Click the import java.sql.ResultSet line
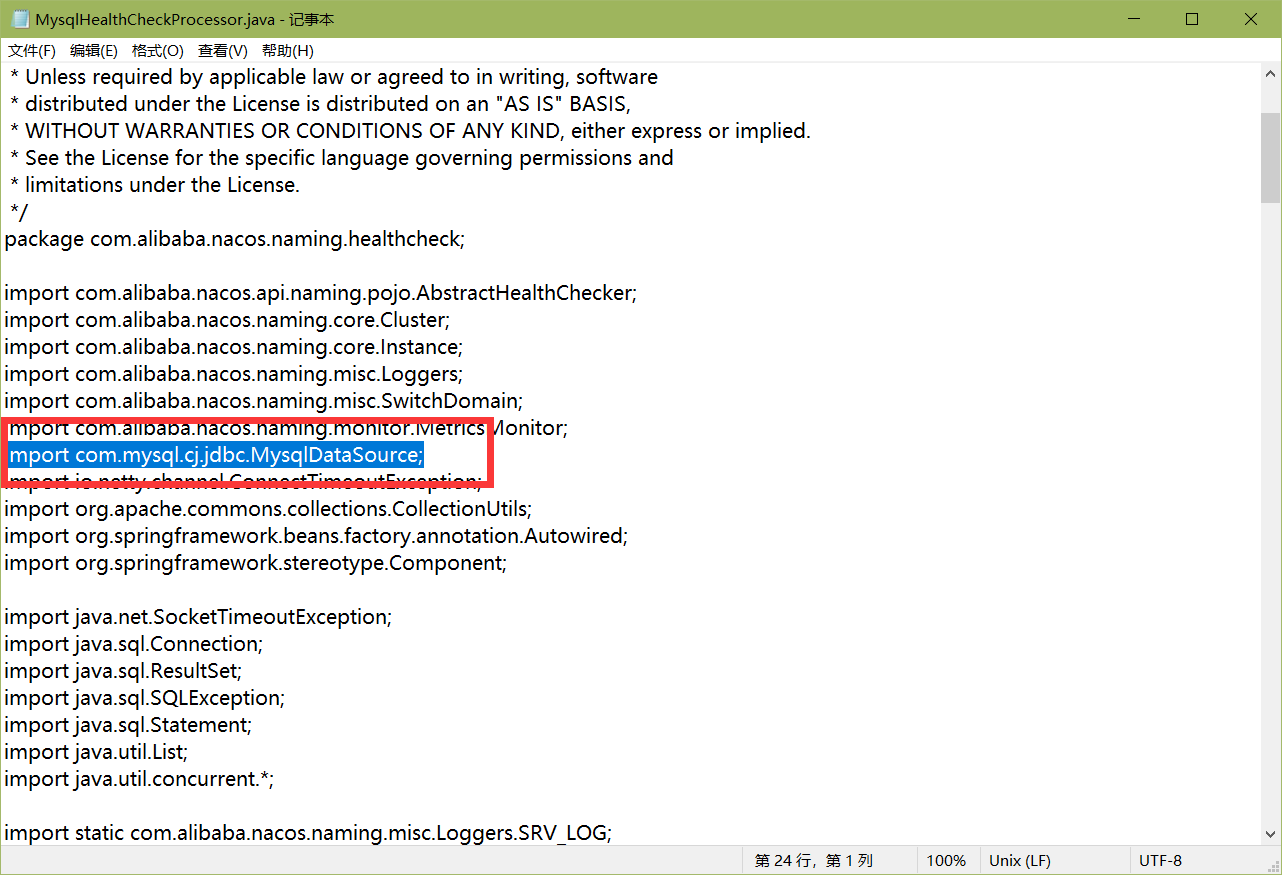The height and width of the screenshot is (875, 1282). pos(123,671)
